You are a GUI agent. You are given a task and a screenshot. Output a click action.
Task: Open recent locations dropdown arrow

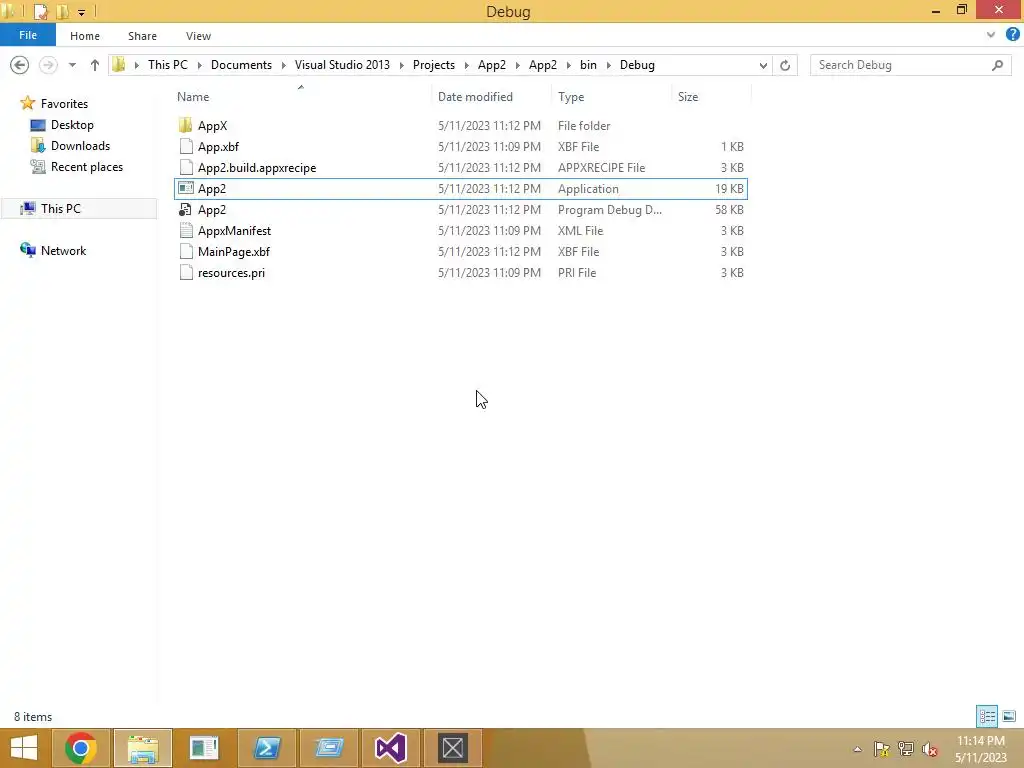coord(72,65)
